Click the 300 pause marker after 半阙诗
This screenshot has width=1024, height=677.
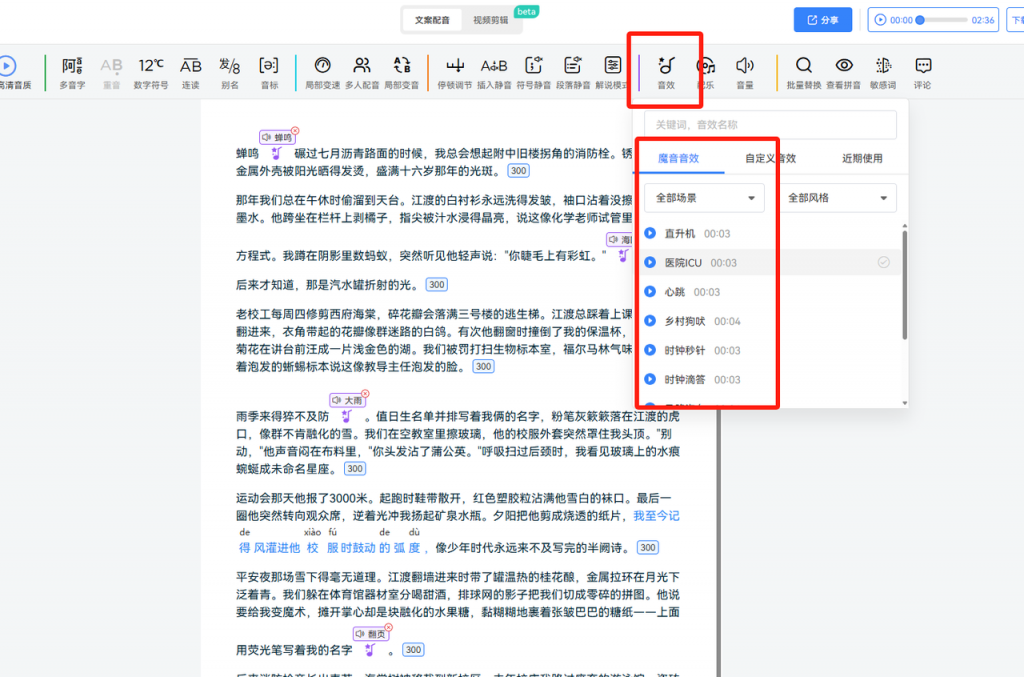click(x=648, y=548)
